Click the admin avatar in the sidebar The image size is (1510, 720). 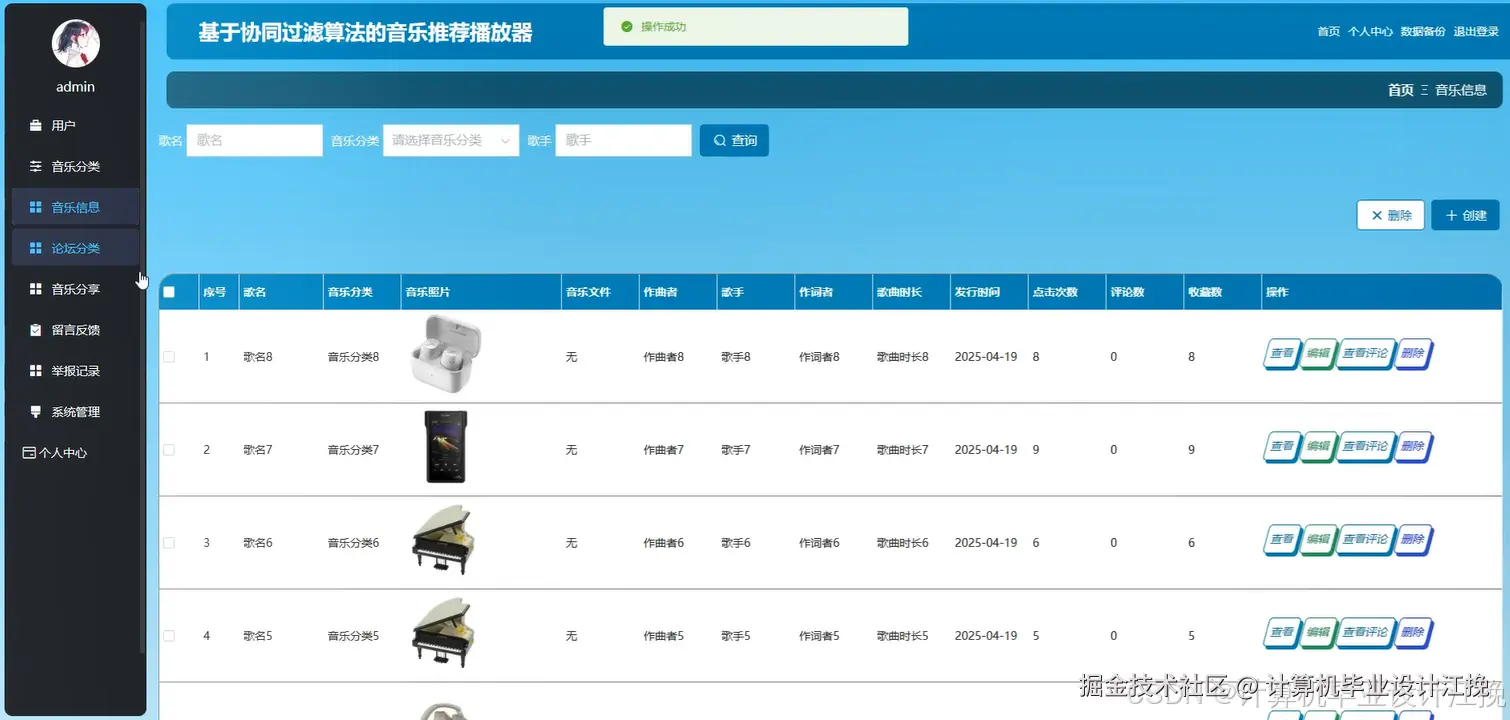click(x=75, y=43)
